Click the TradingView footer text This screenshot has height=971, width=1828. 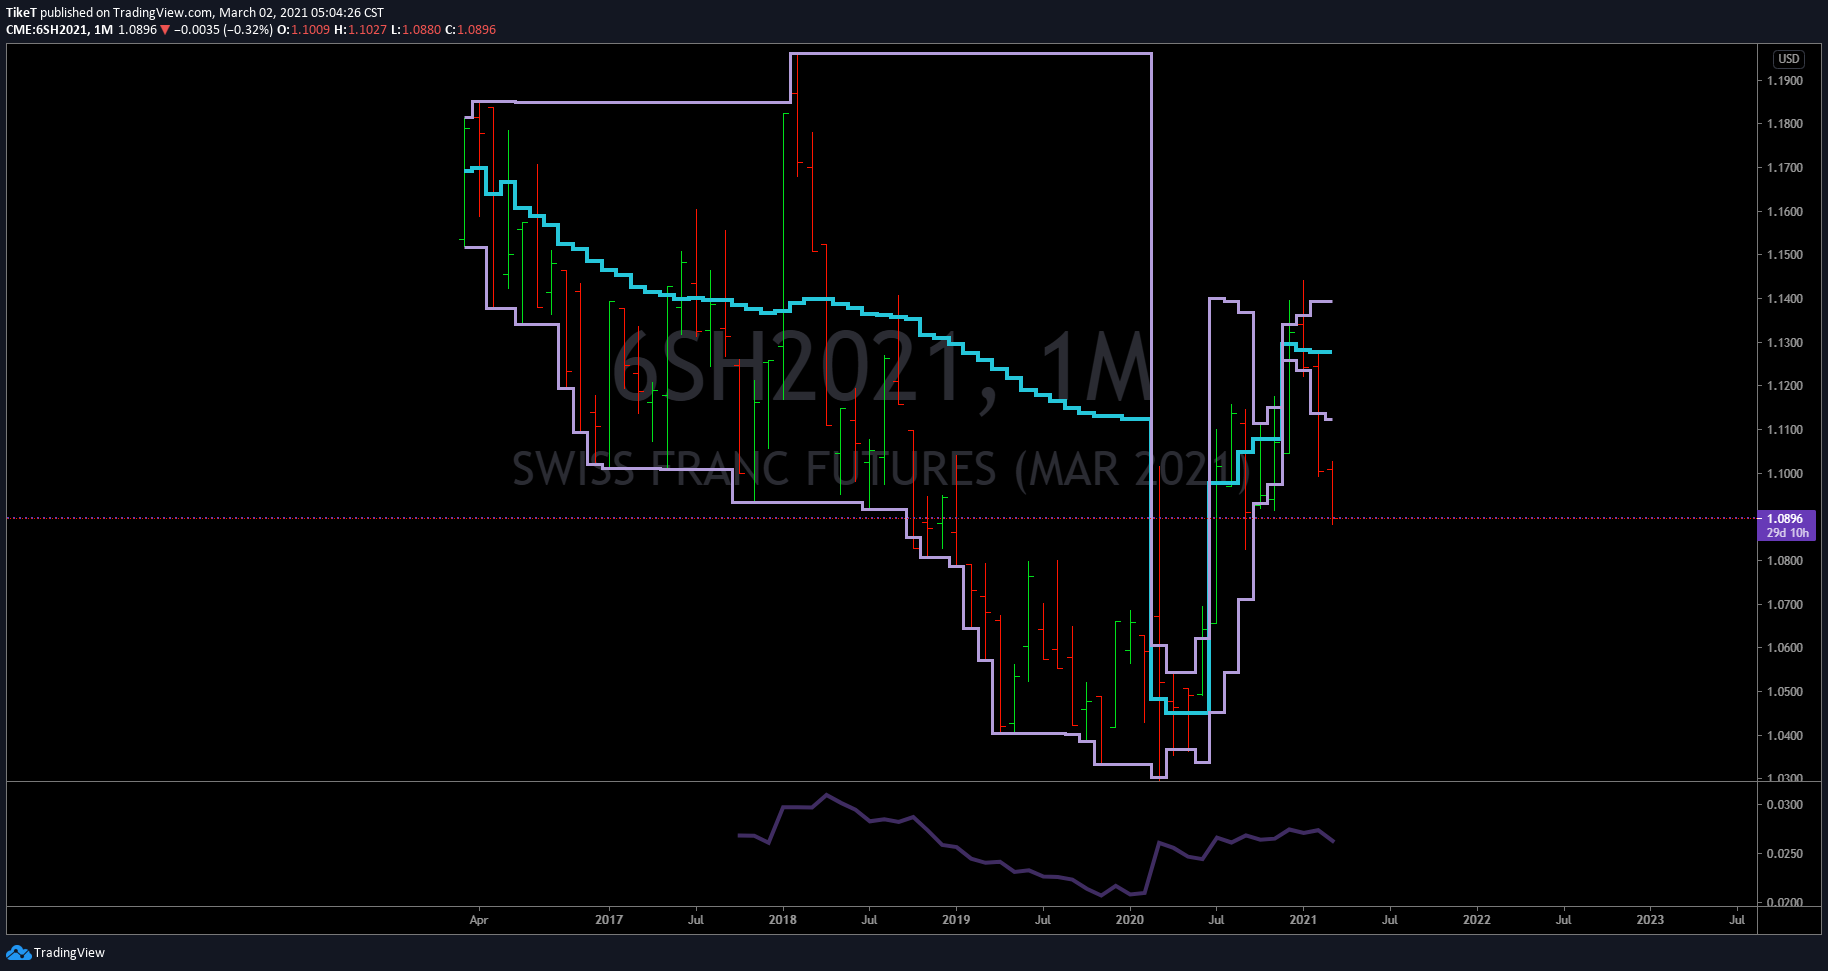pos(69,953)
